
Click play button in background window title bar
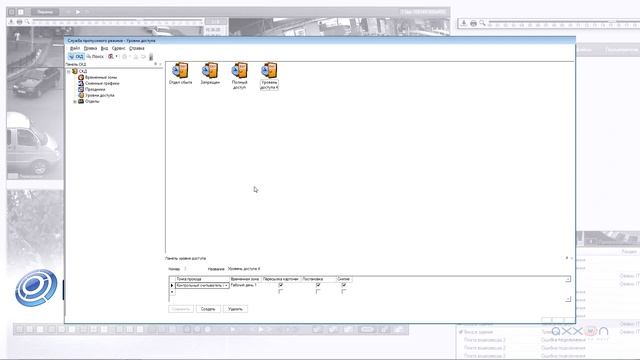(x=78, y=12)
